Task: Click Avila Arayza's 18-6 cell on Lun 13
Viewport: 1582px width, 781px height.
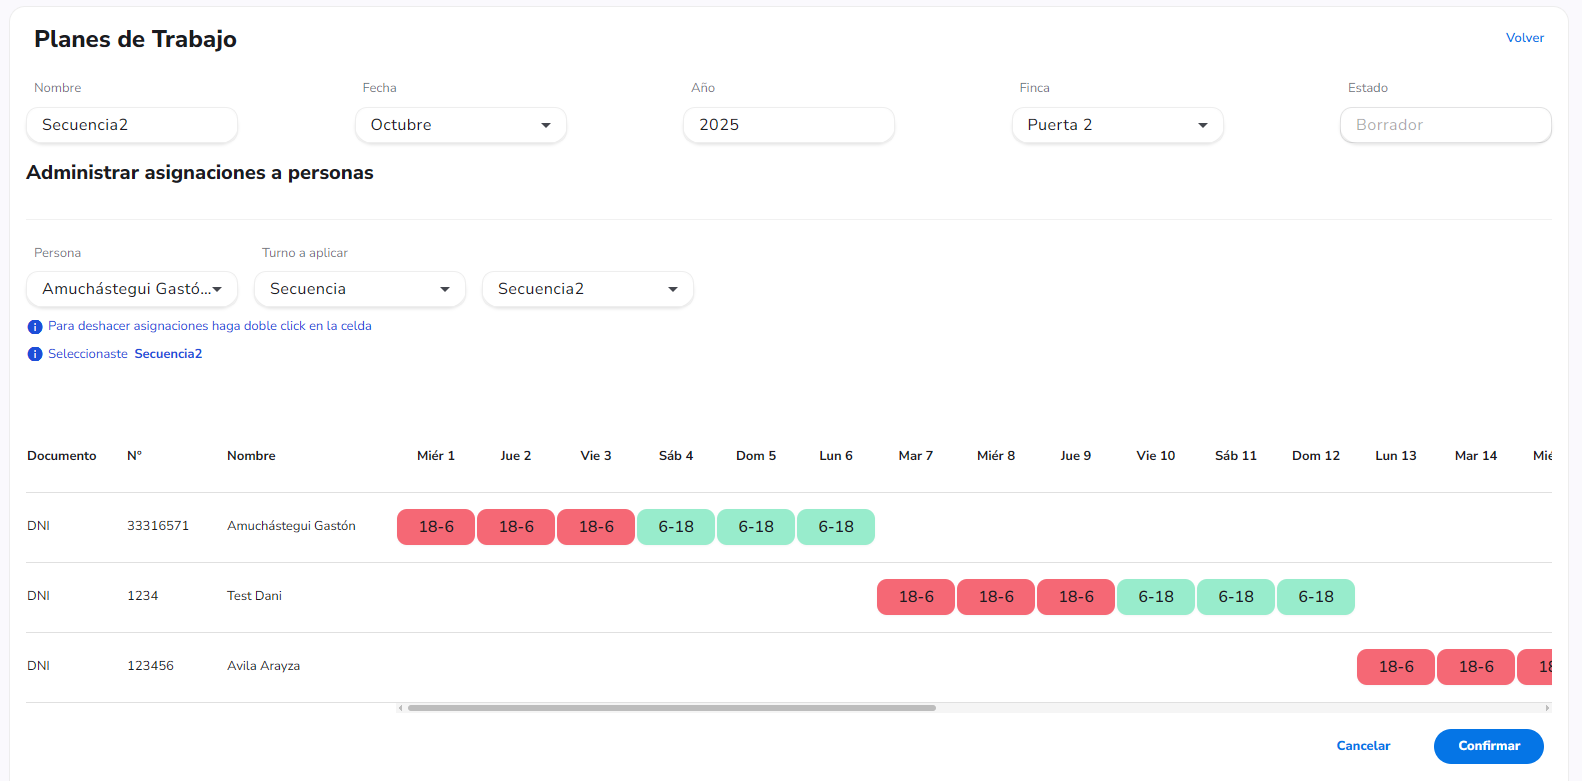Action: [1396, 667]
